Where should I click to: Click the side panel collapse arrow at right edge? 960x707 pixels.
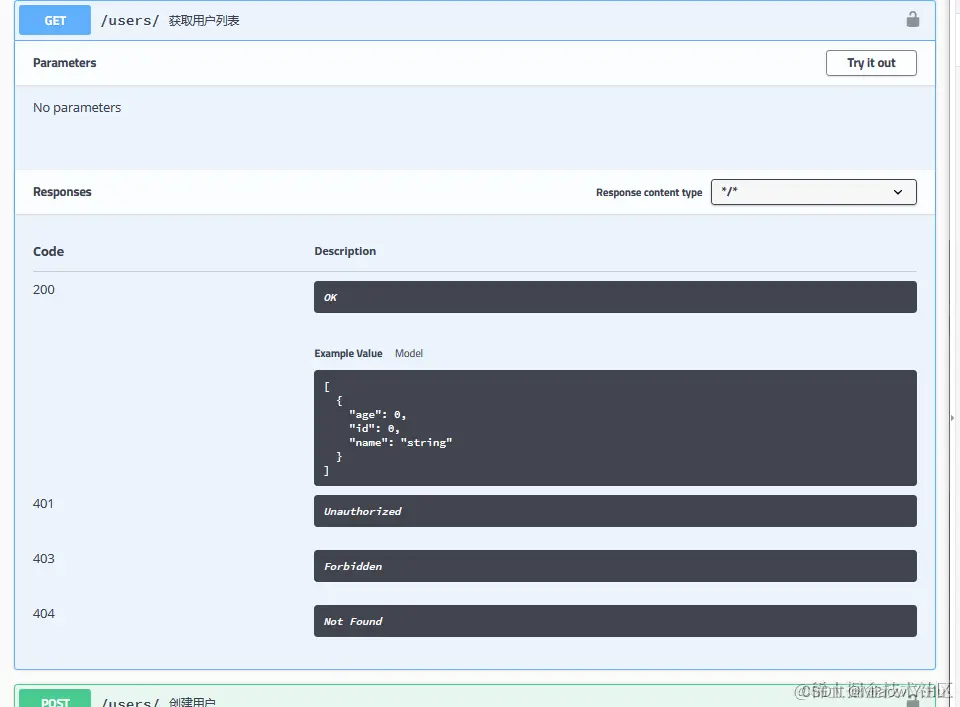point(952,418)
